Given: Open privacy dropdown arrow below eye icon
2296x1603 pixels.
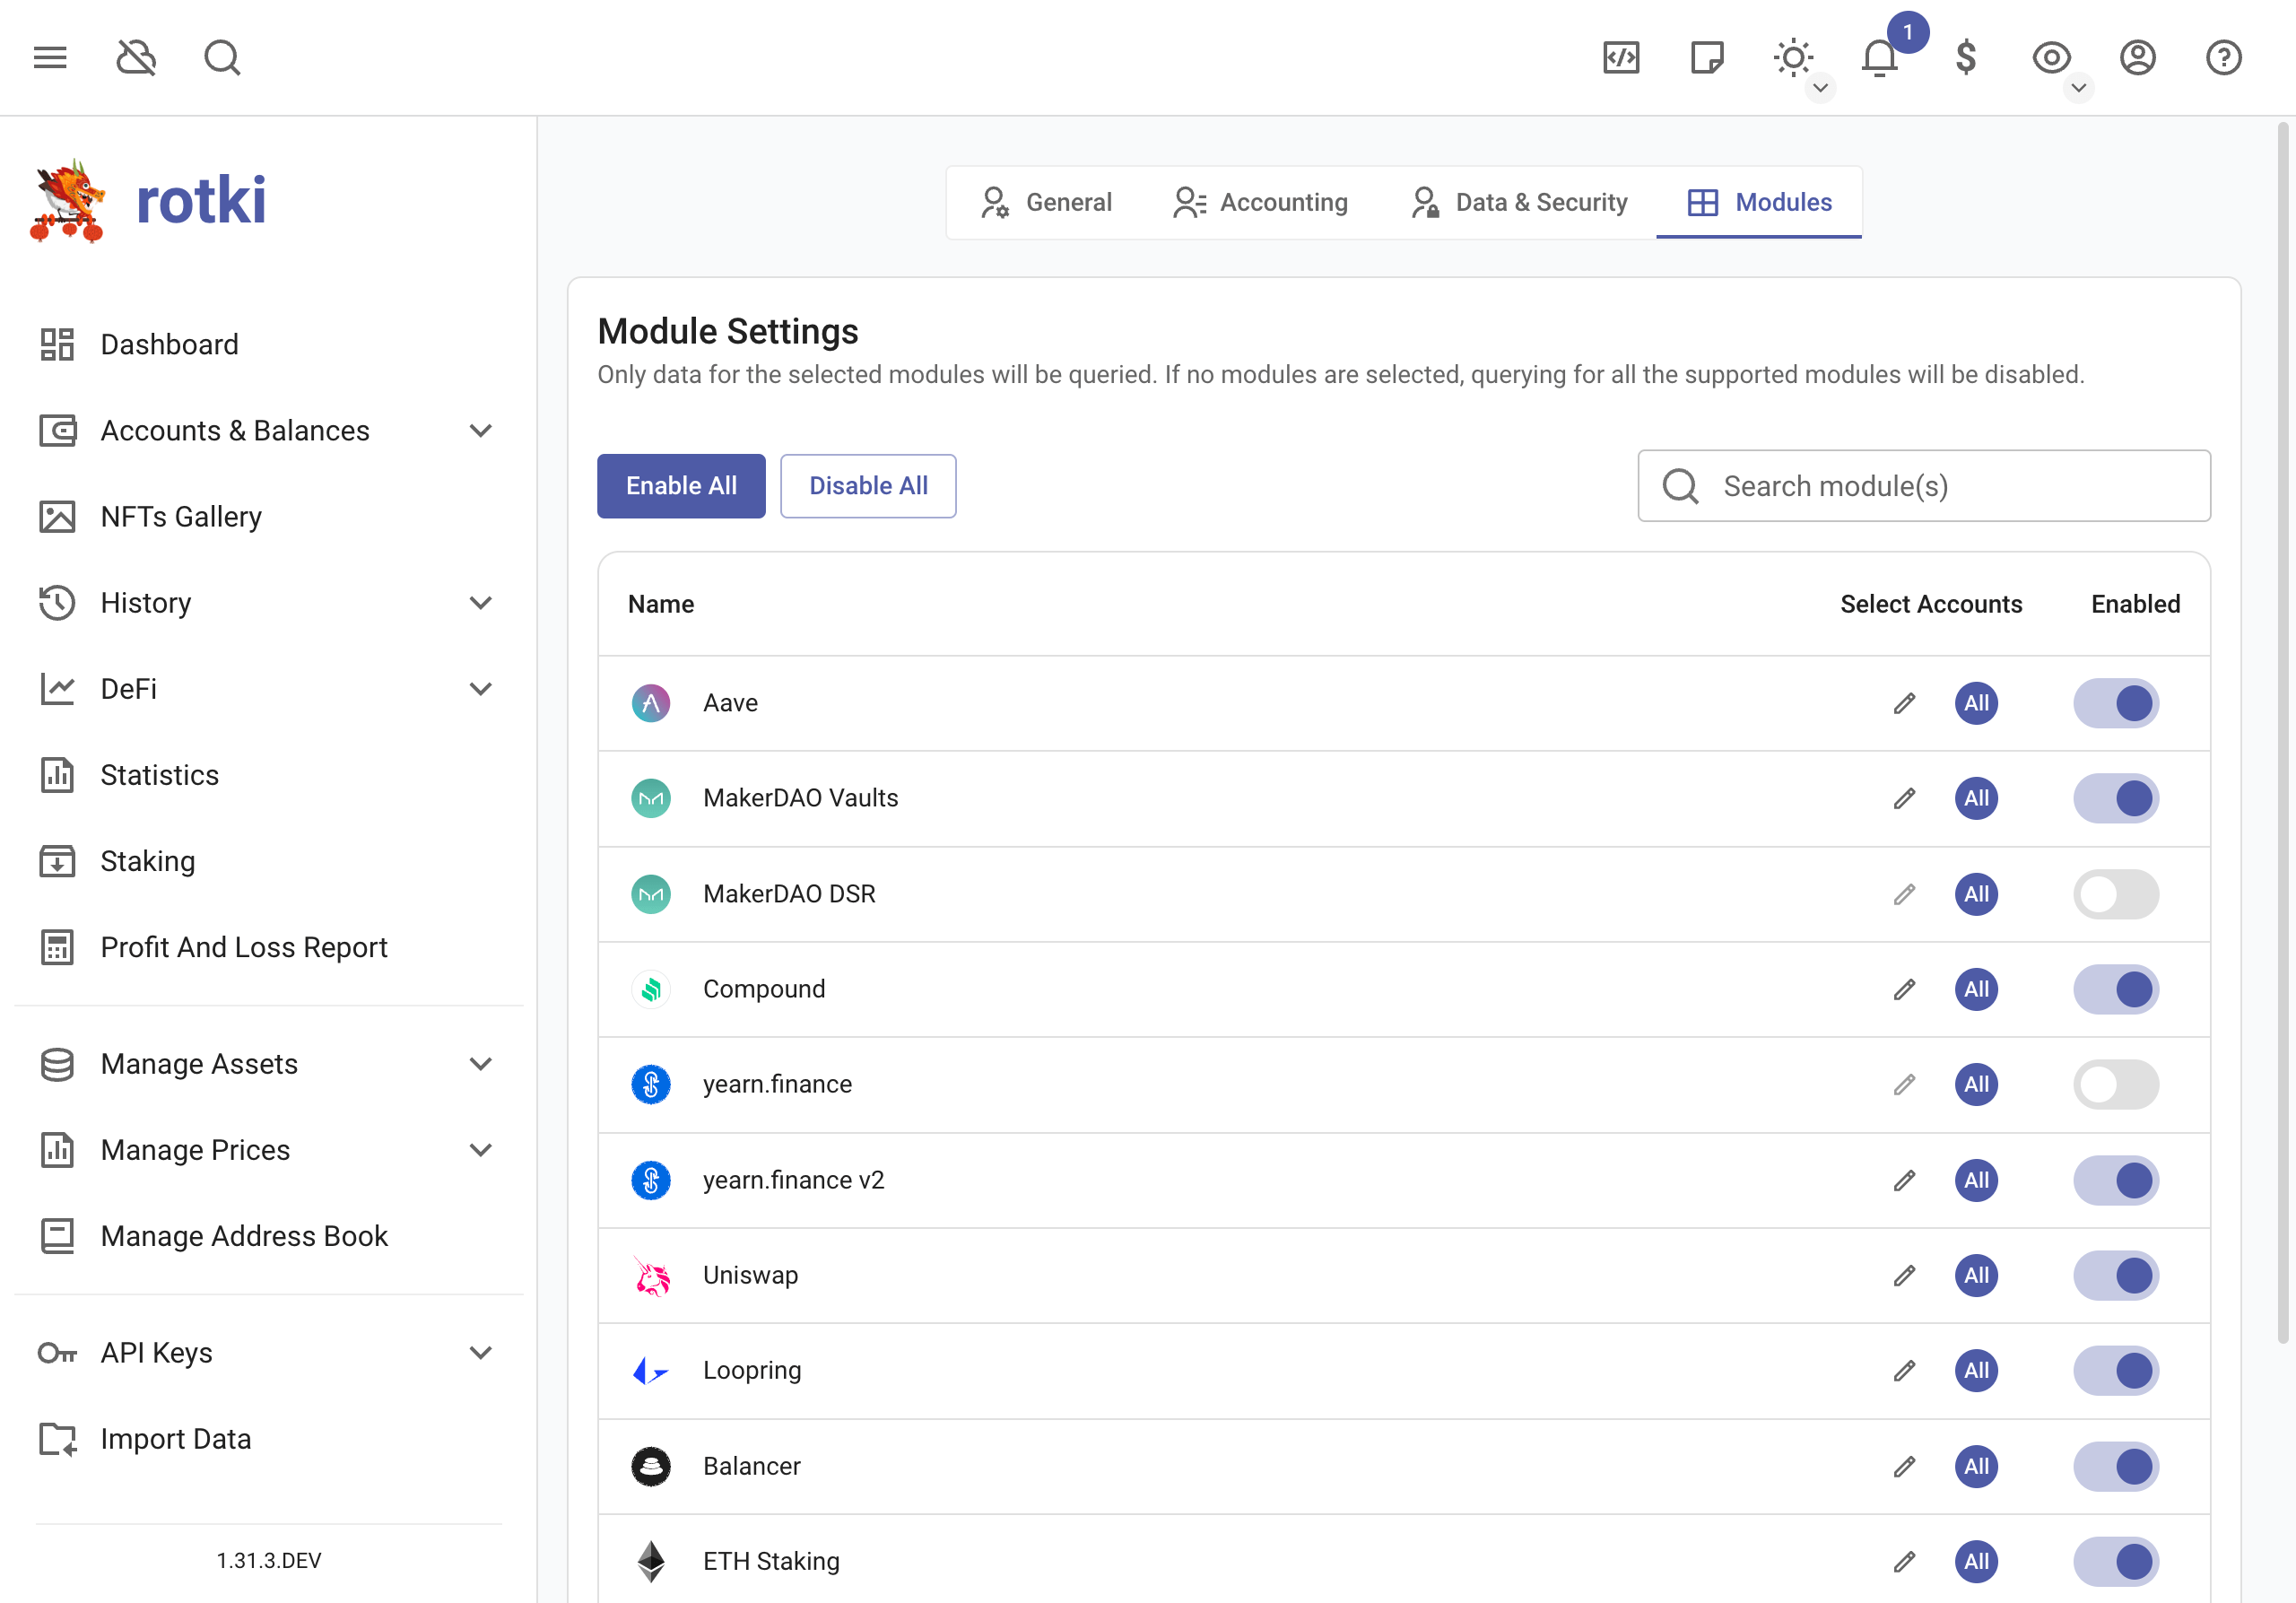Looking at the screenshot, I should 2078,88.
